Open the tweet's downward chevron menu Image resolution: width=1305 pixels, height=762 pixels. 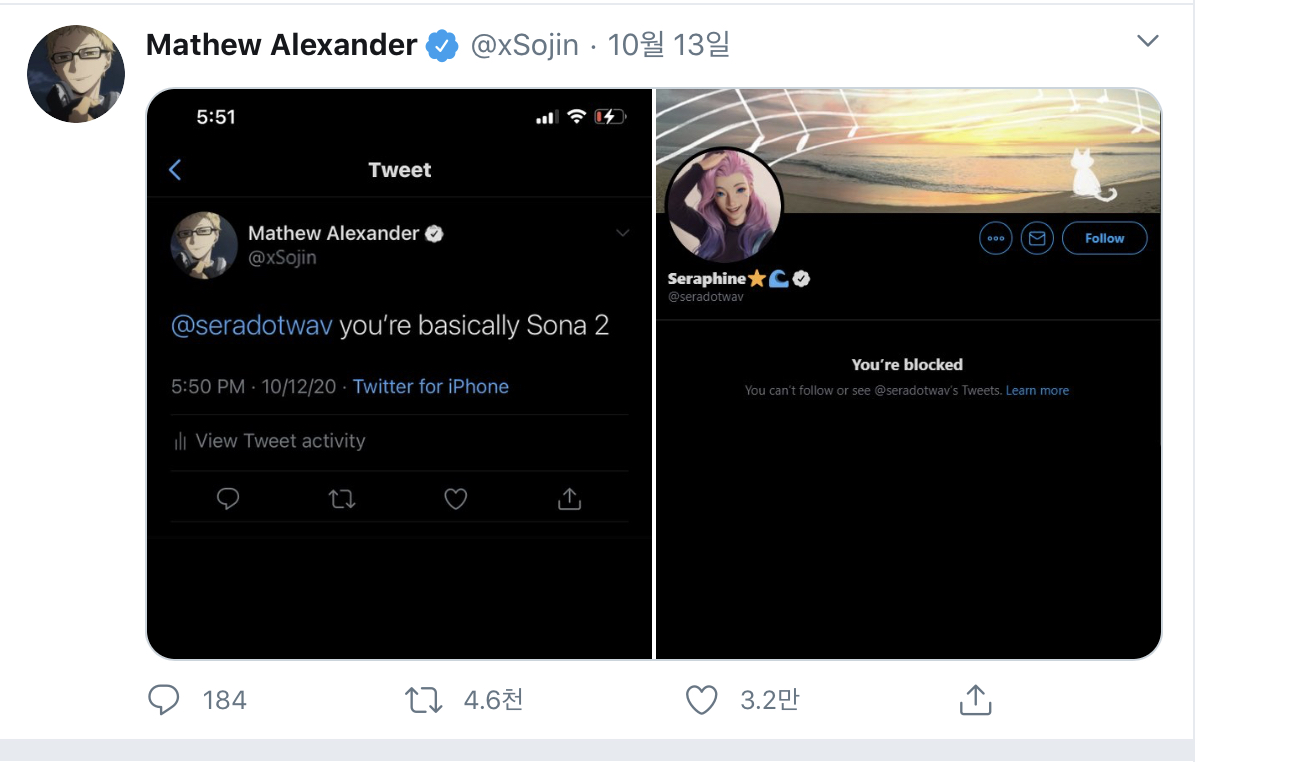click(x=1148, y=41)
